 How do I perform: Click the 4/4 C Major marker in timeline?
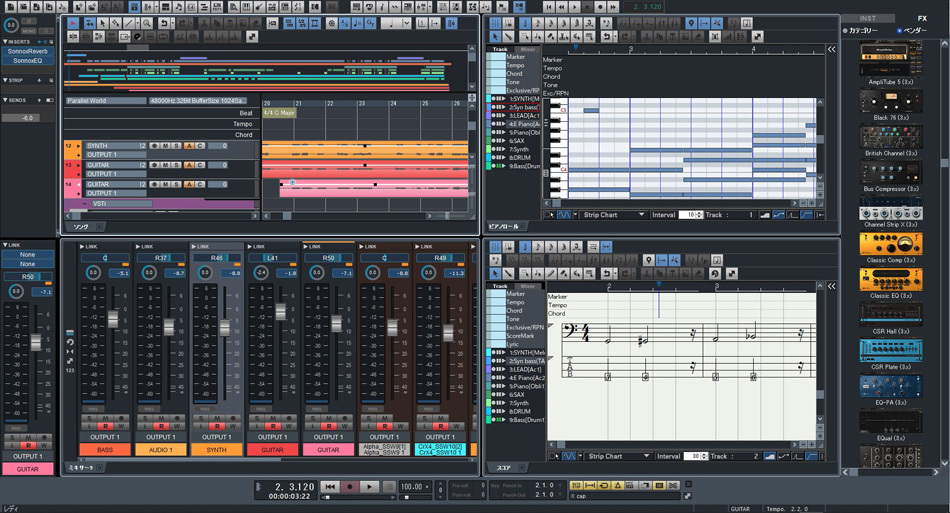pyautogui.click(x=278, y=113)
